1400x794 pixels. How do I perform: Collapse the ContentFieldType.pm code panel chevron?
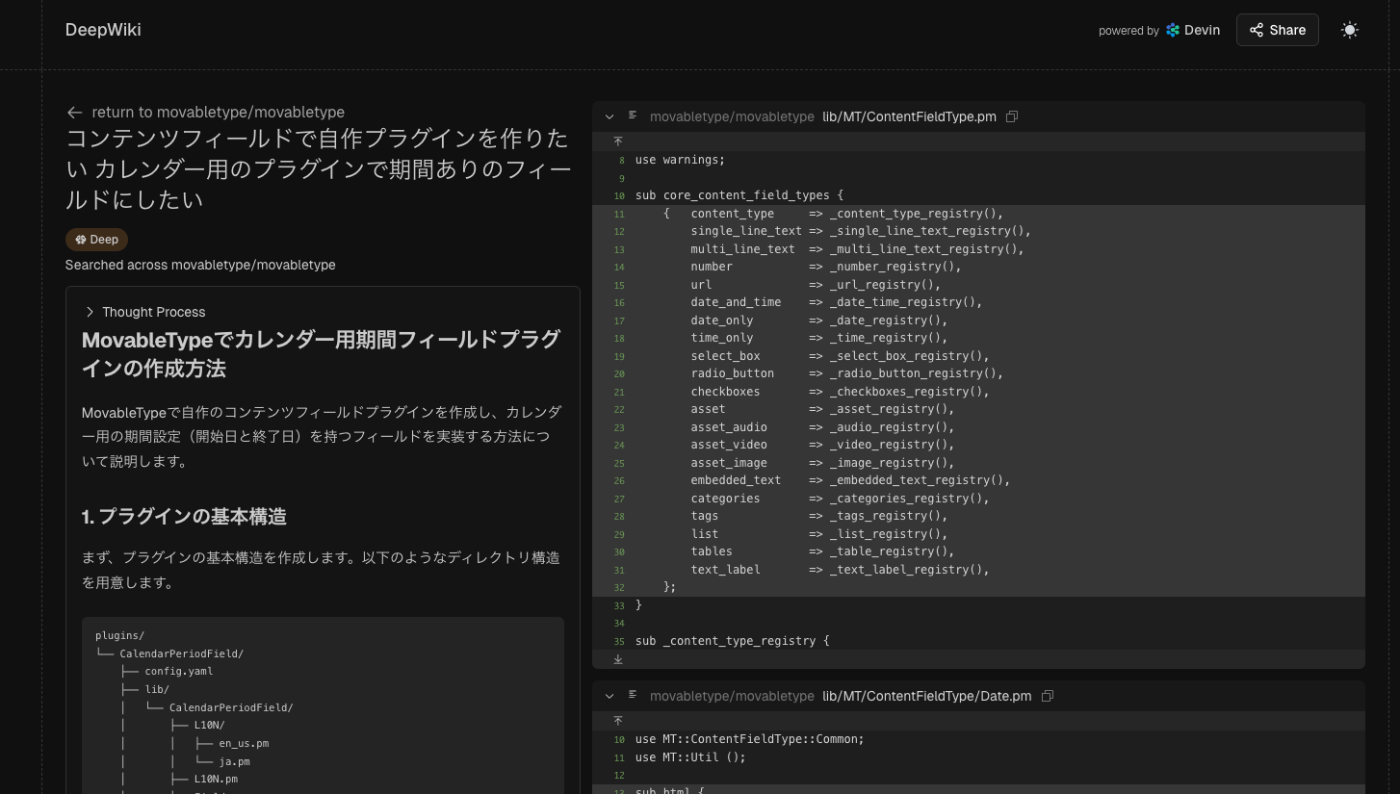pos(609,117)
